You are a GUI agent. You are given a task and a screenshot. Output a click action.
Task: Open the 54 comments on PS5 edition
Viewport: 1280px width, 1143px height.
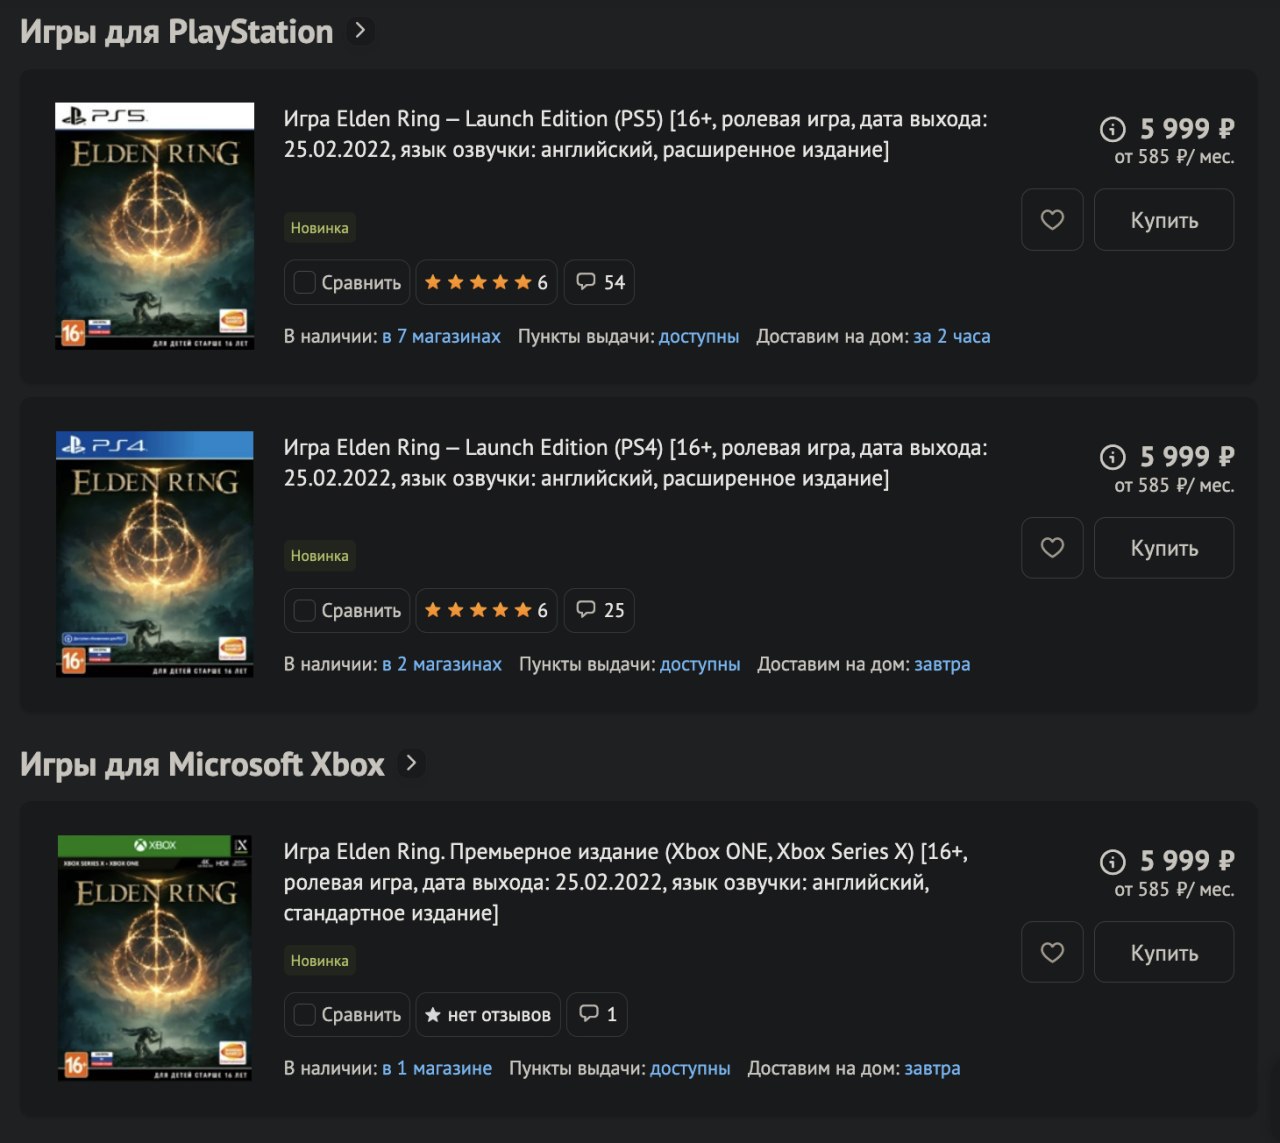600,282
